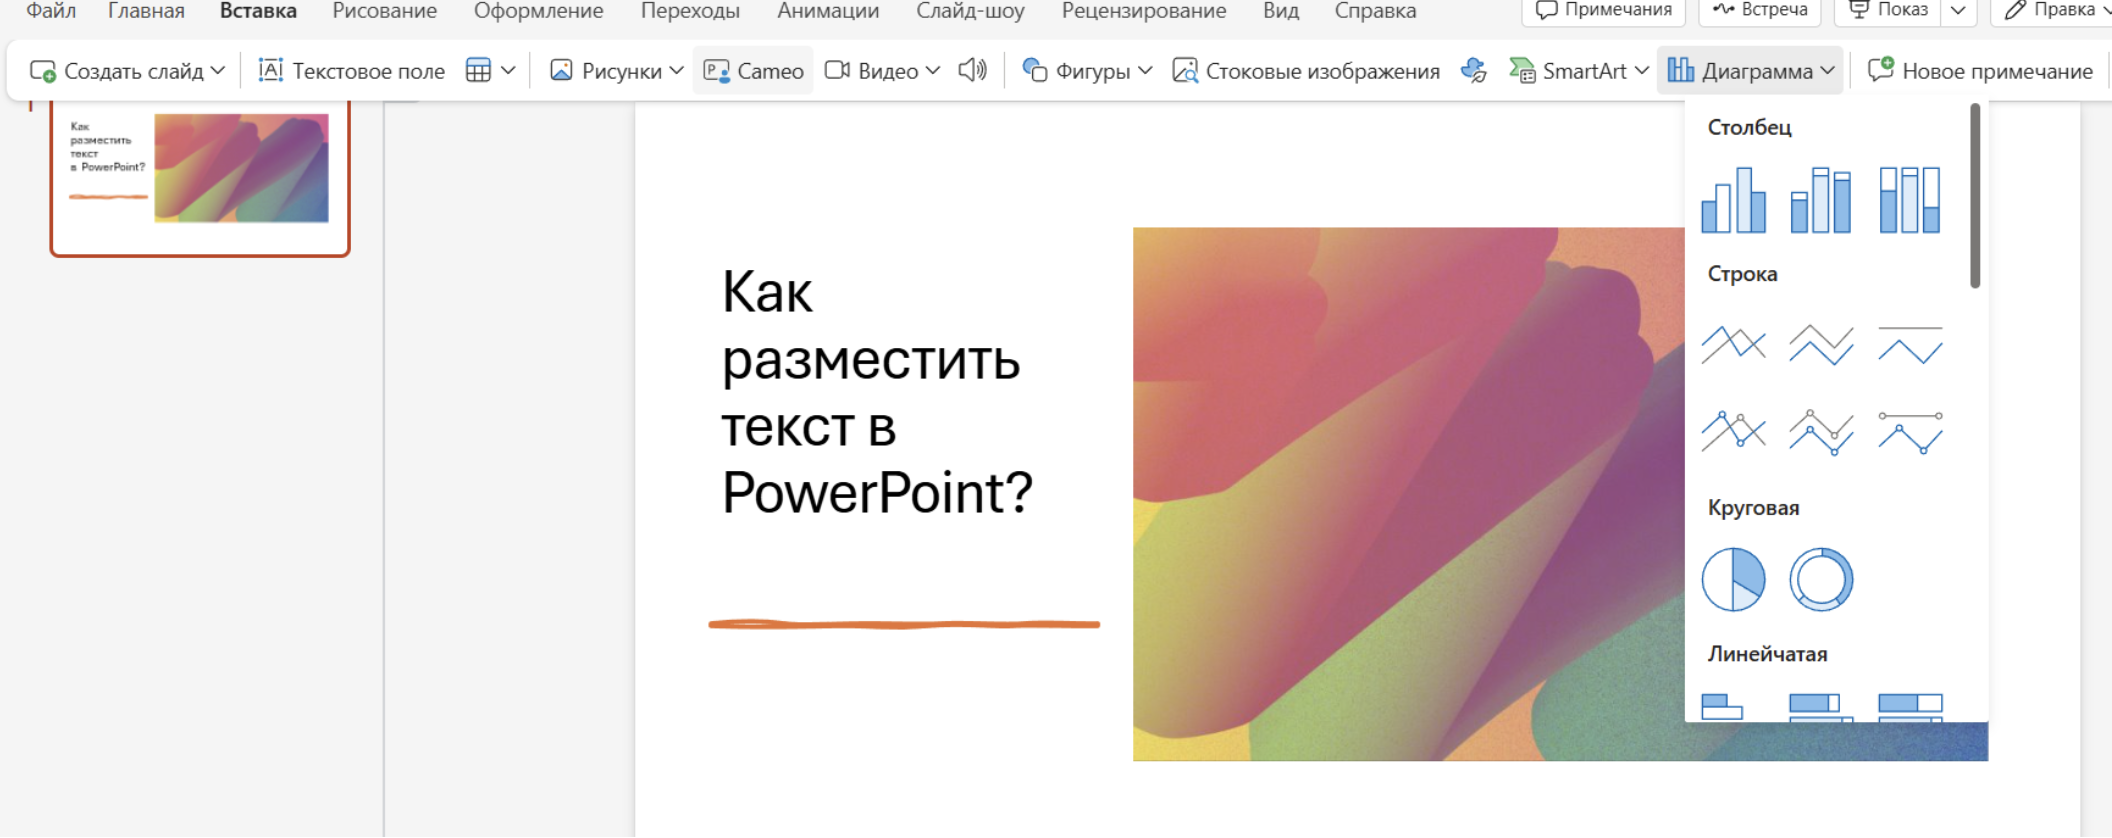Click the Круговая section heading

[x=1753, y=507]
